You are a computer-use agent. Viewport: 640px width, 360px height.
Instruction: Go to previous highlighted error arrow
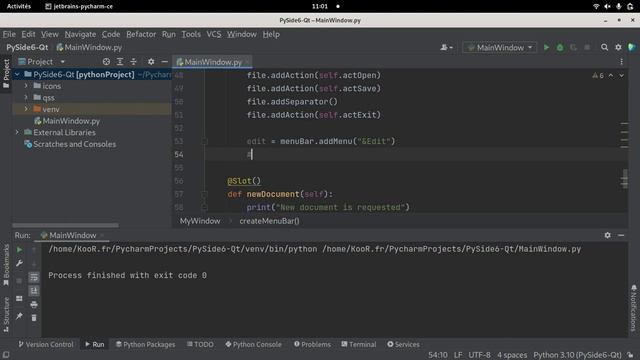click(611, 76)
